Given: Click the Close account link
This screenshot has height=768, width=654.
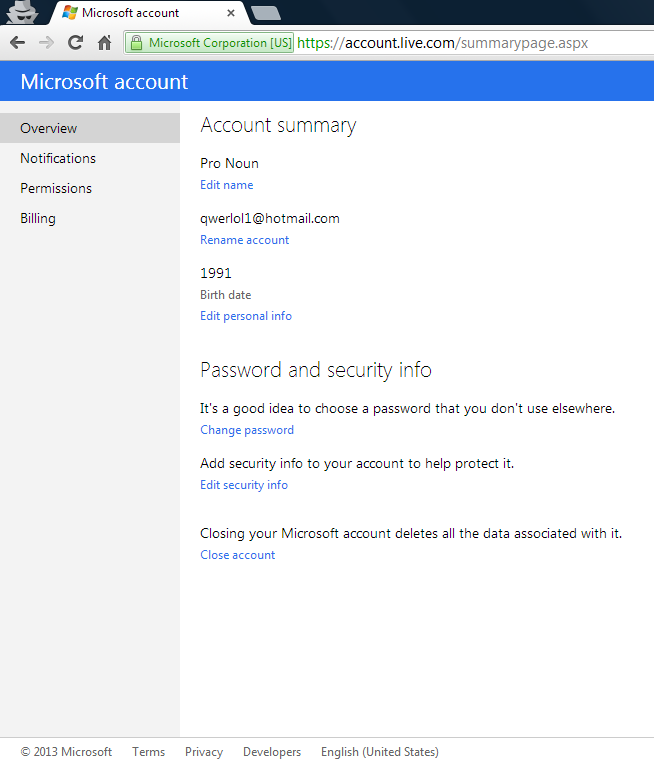Looking at the screenshot, I should click(x=237, y=555).
